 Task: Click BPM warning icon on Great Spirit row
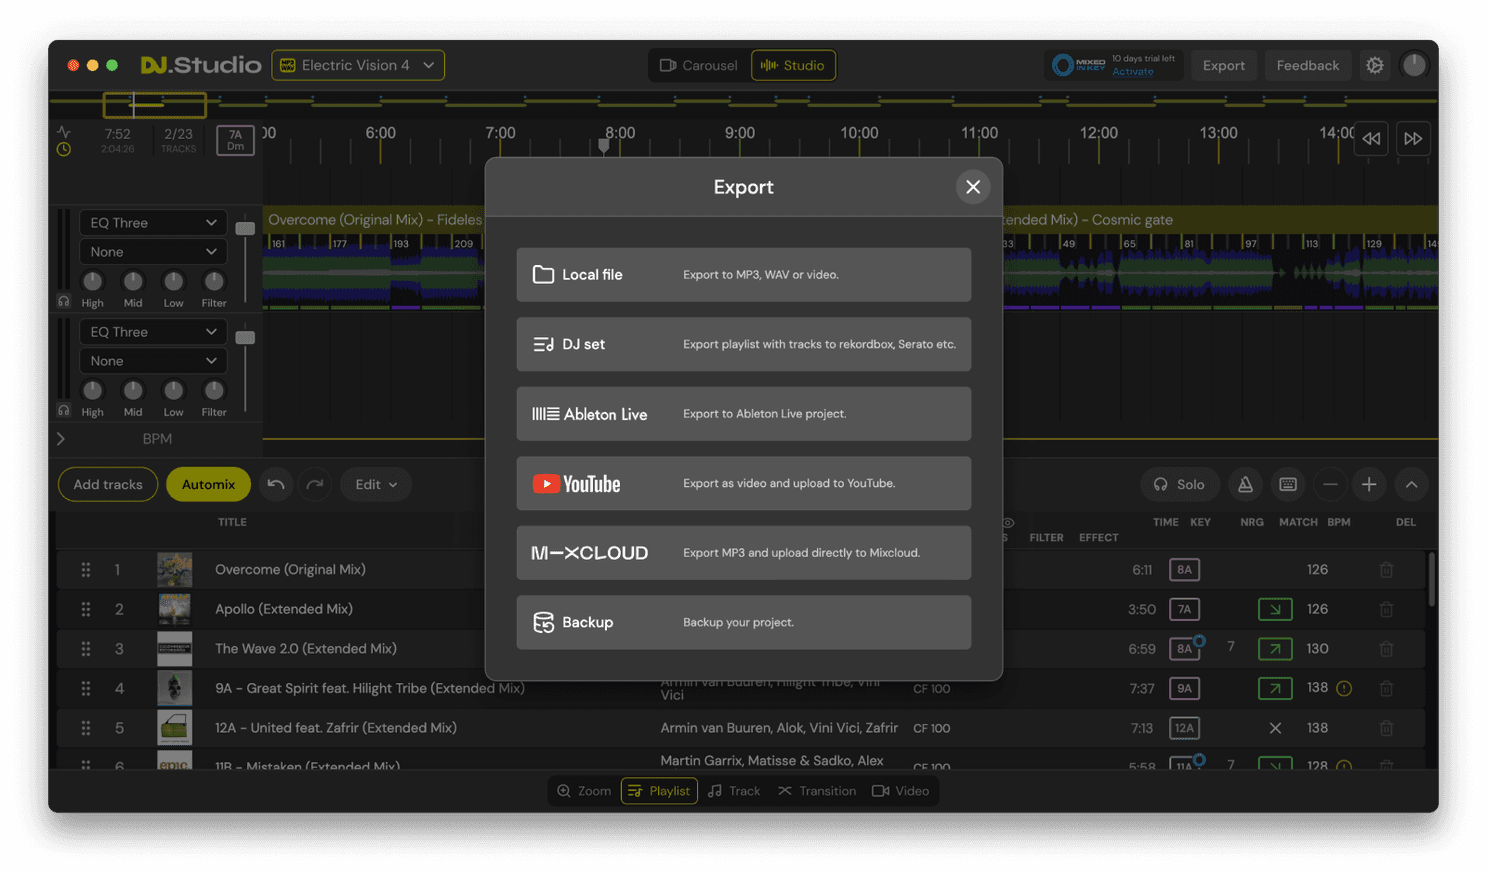1344,688
